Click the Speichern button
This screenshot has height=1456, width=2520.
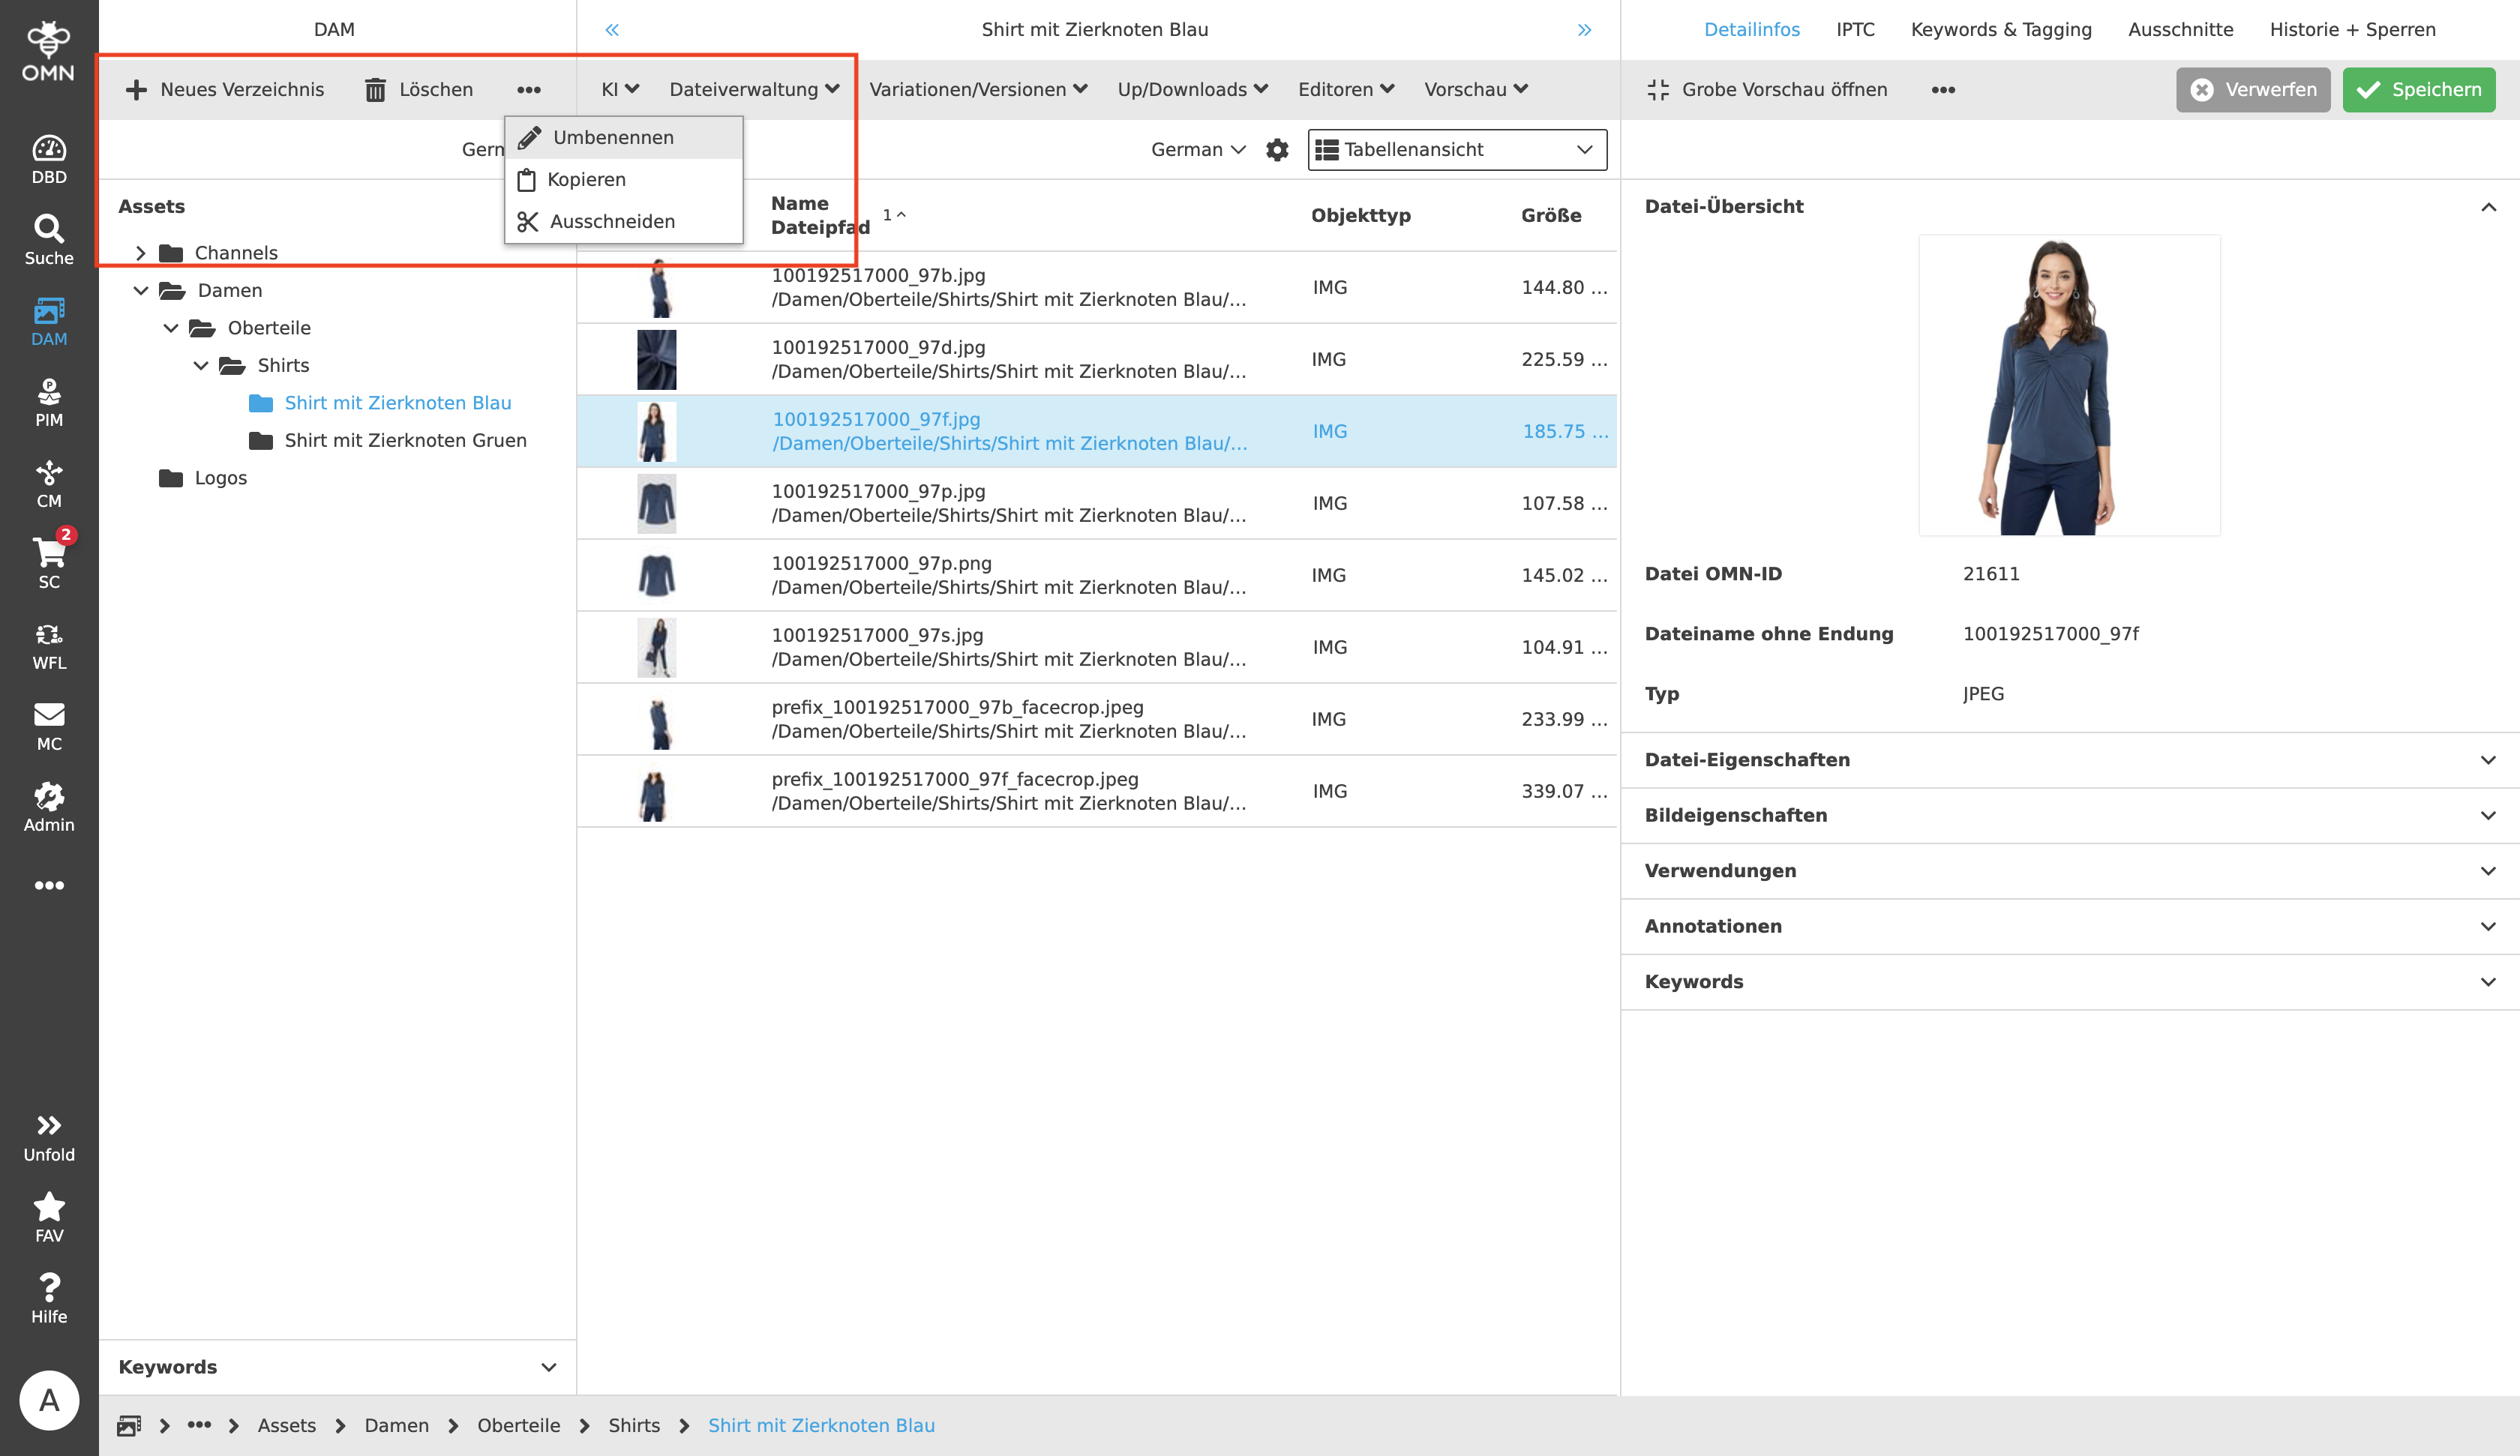coord(2418,89)
